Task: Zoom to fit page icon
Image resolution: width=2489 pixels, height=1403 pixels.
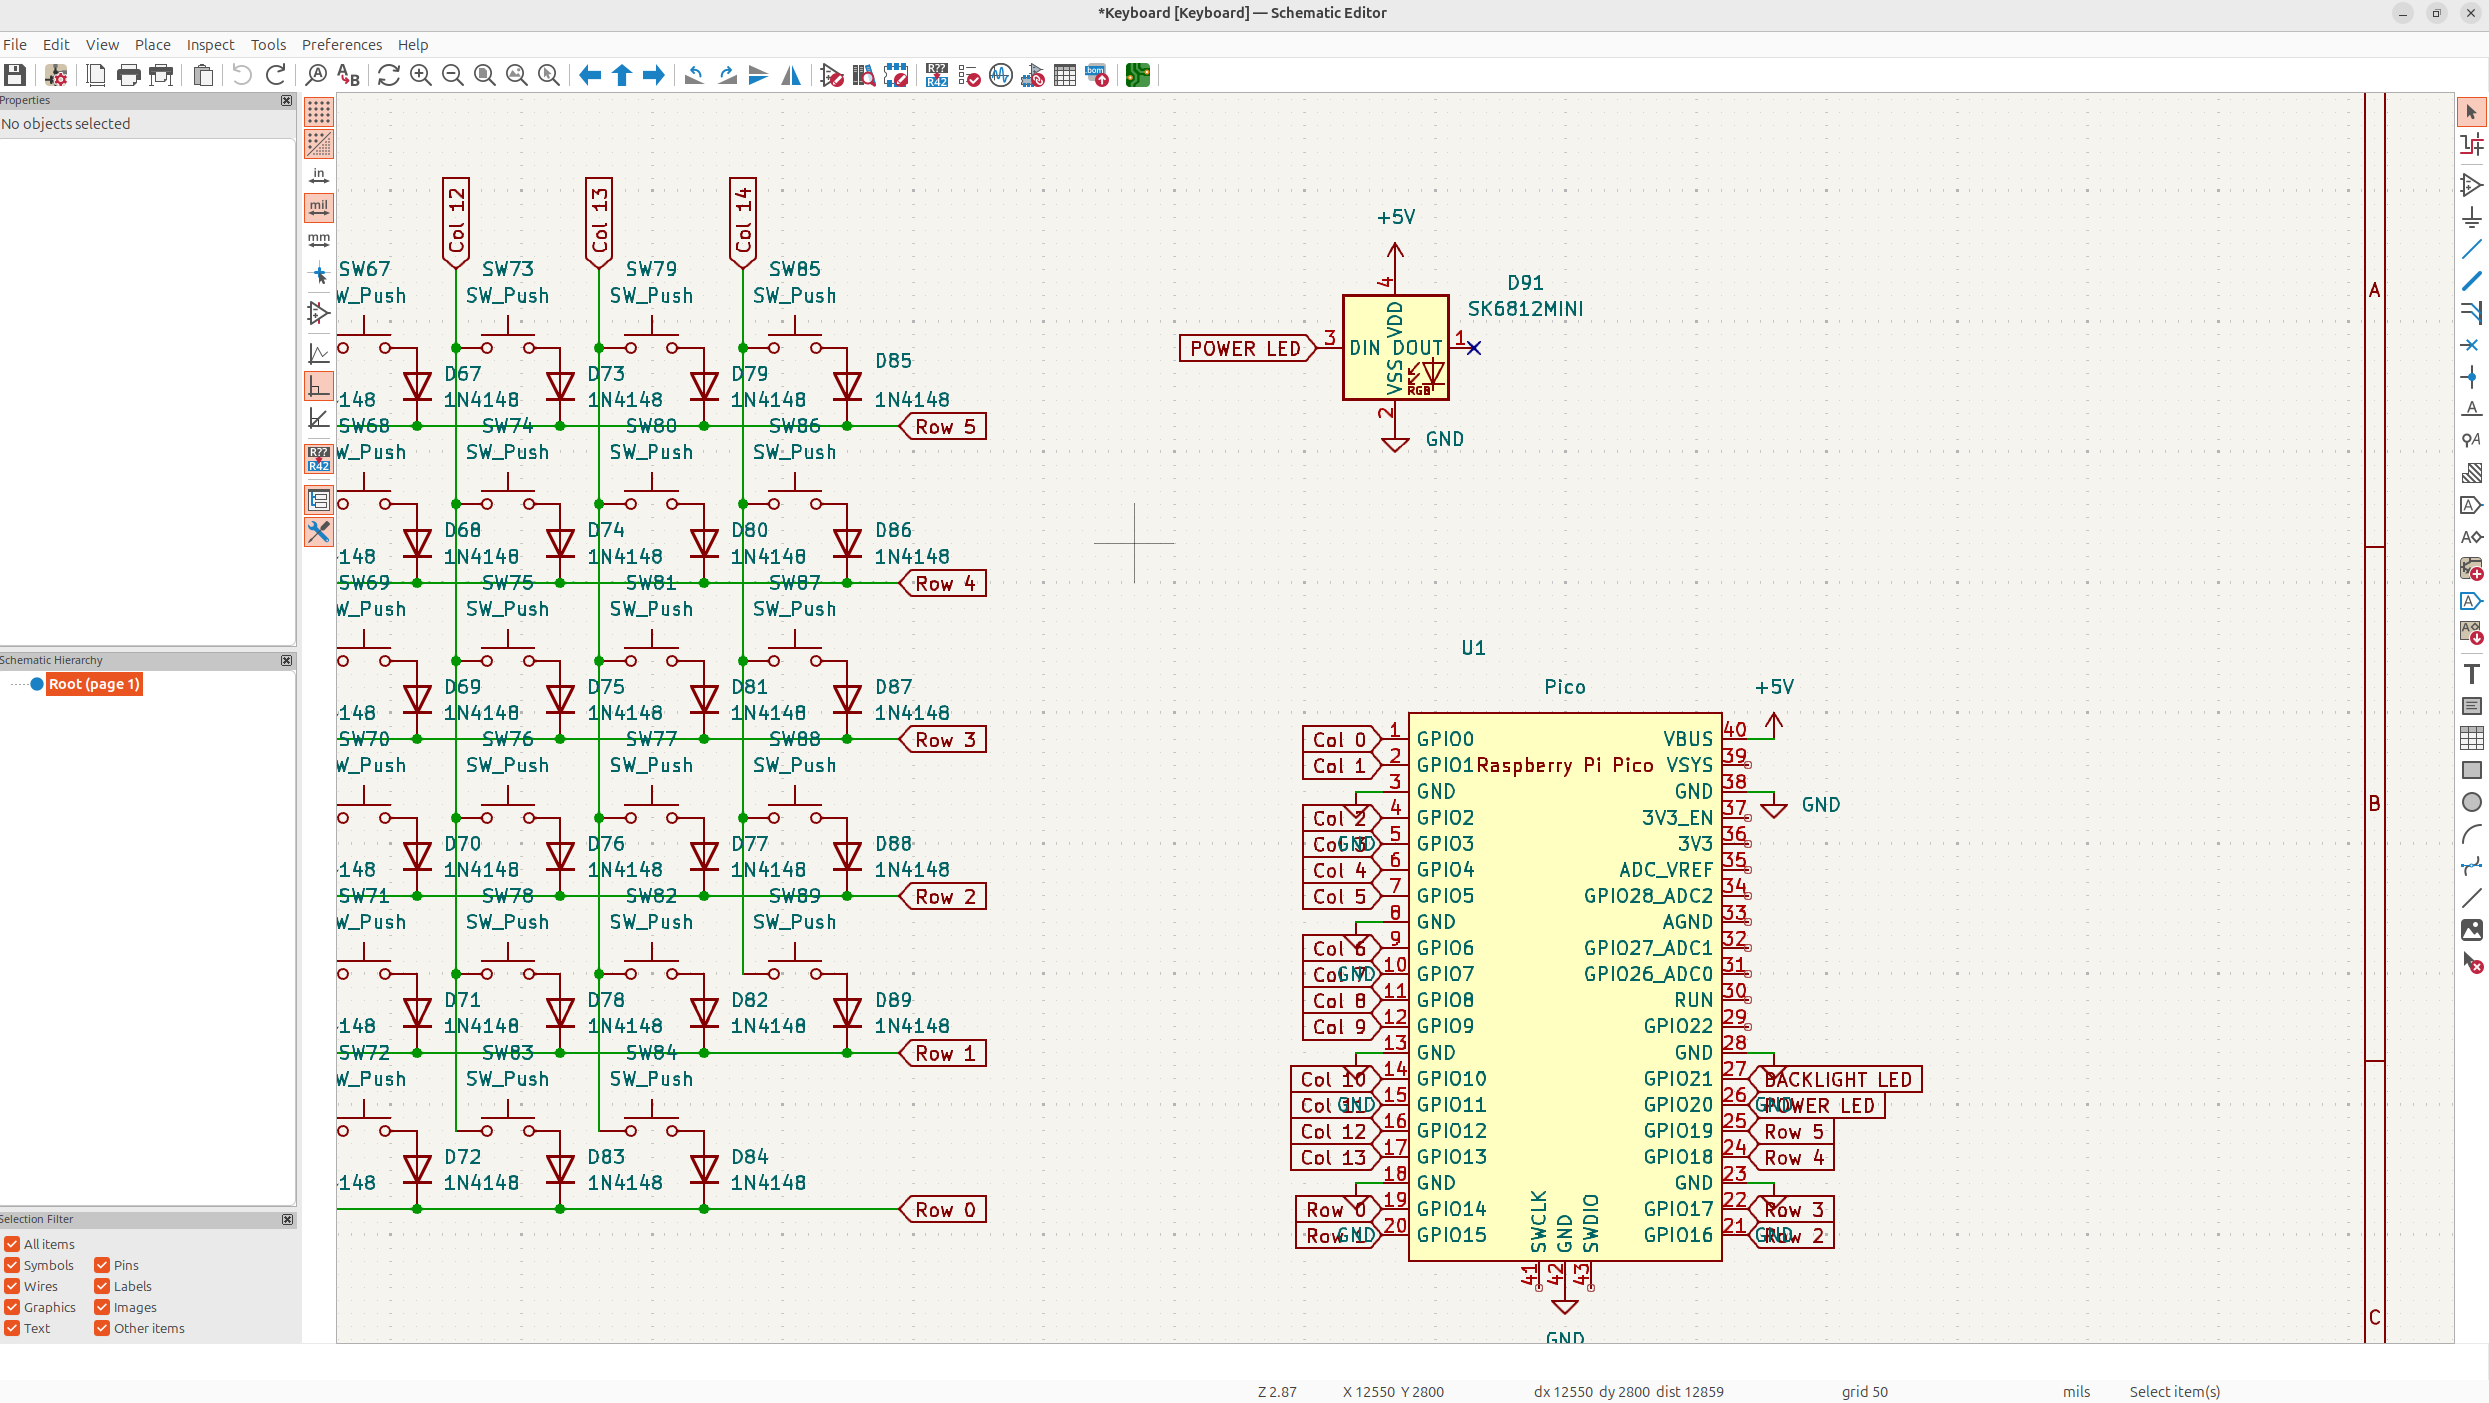Action: click(x=485, y=75)
